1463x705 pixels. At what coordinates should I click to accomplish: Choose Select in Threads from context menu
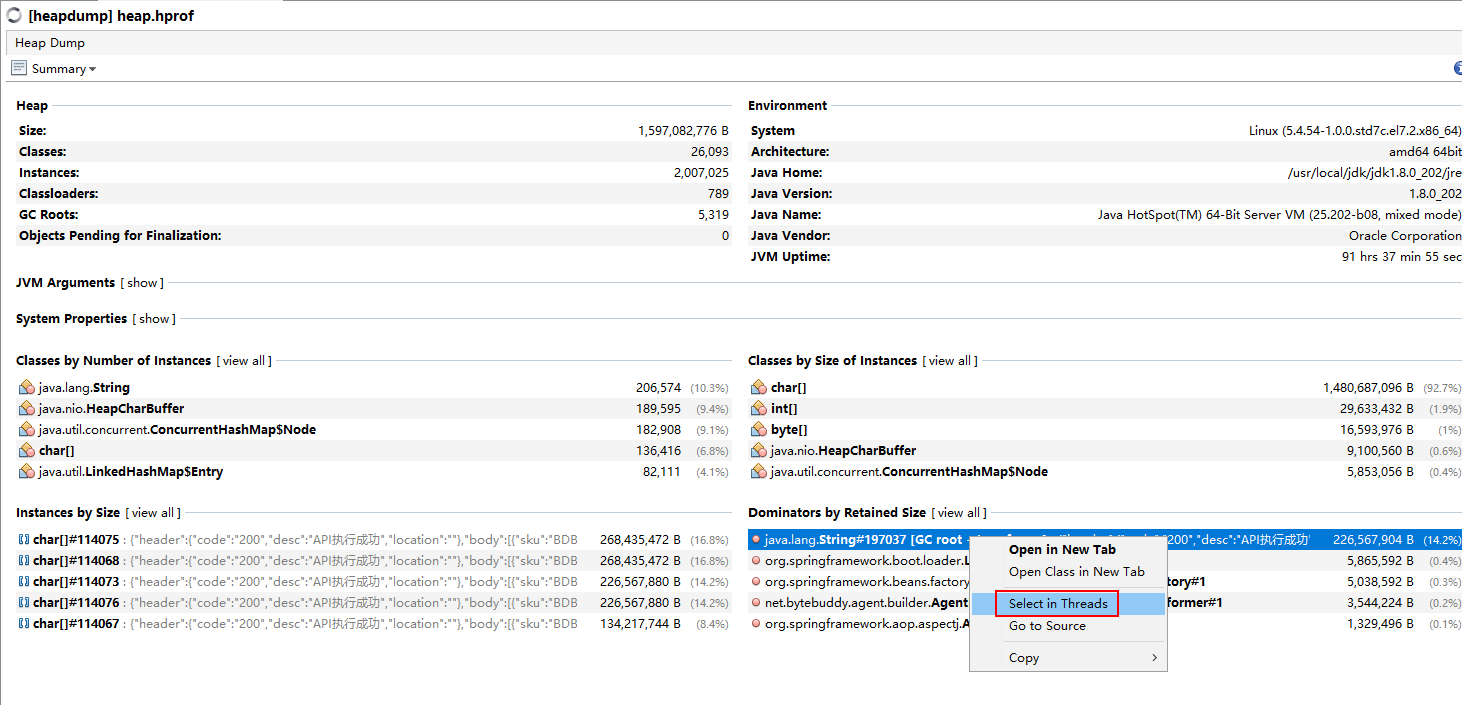(1058, 604)
